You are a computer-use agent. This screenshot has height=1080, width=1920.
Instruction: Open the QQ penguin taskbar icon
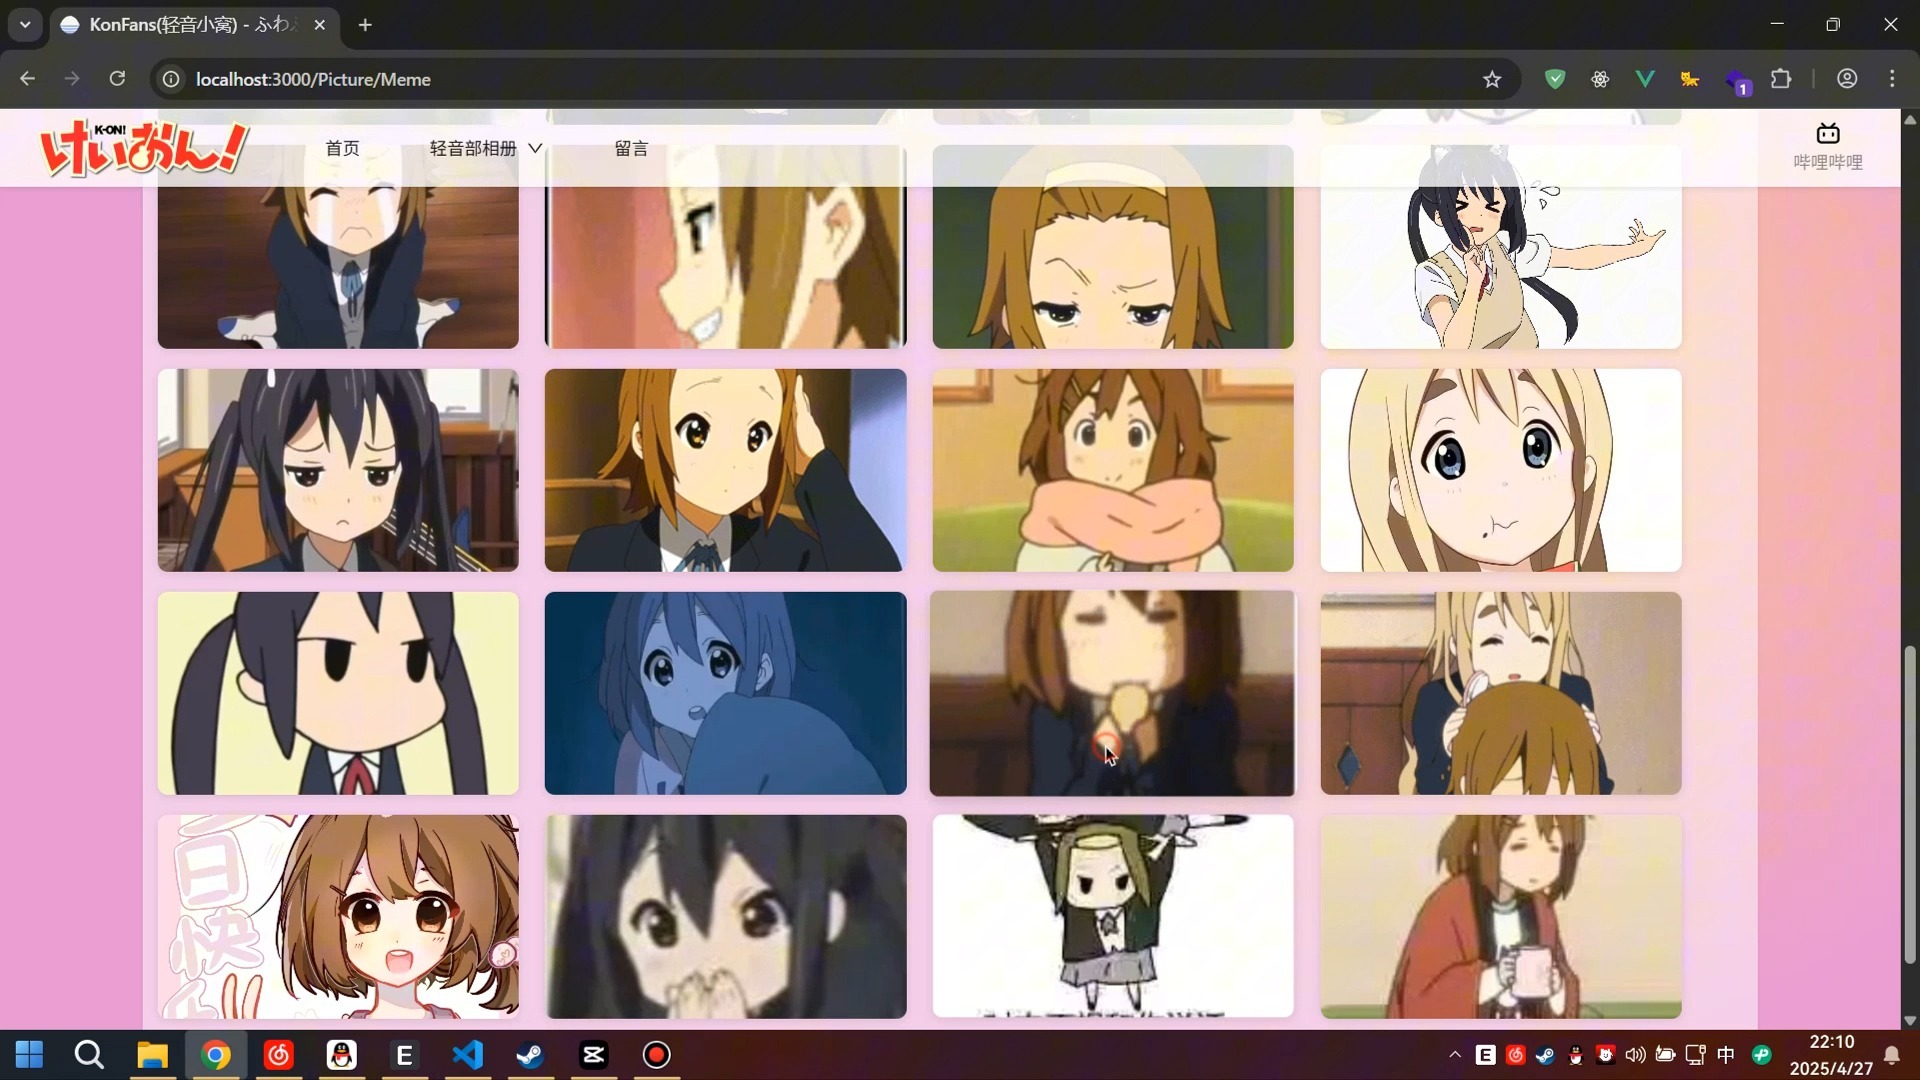click(x=342, y=1055)
